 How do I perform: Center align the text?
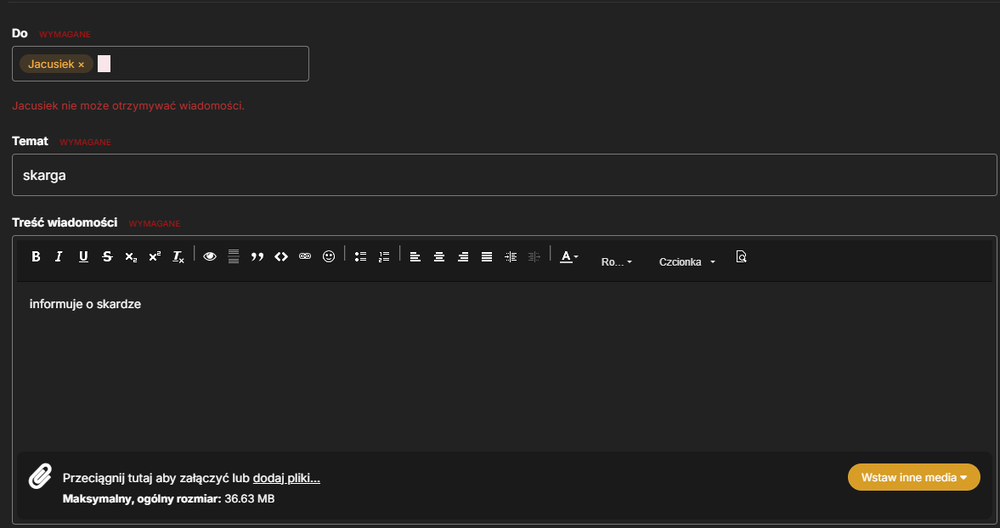pos(439,256)
